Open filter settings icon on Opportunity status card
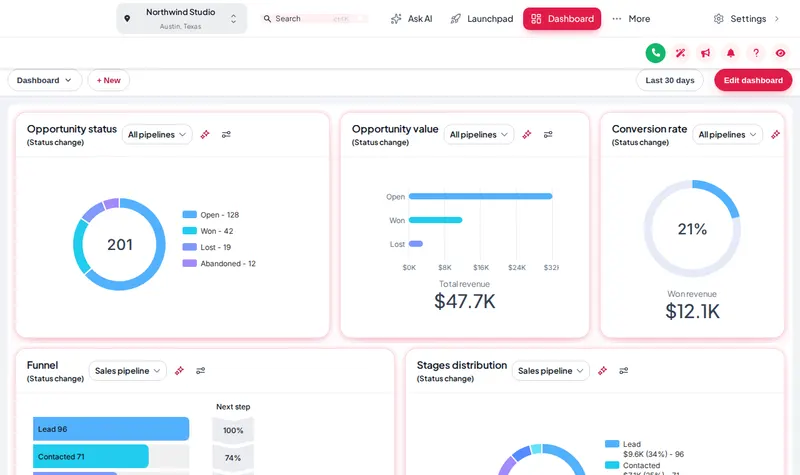800x475 pixels. pyautogui.click(x=226, y=134)
